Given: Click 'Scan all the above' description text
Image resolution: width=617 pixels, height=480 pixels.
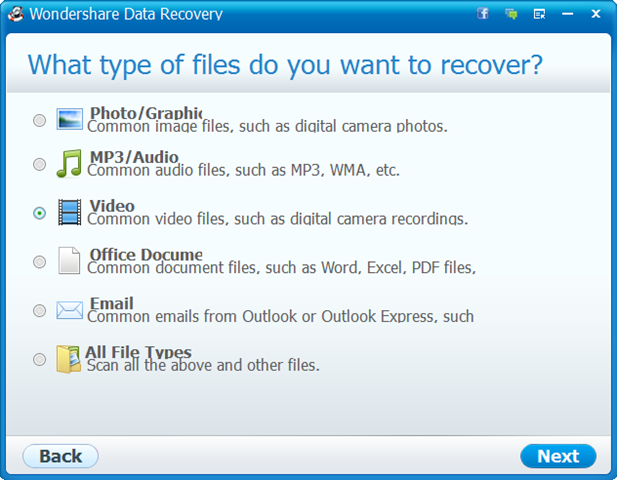Looking at the screenshot, I should pyautogui.click(x=203, y=366).
